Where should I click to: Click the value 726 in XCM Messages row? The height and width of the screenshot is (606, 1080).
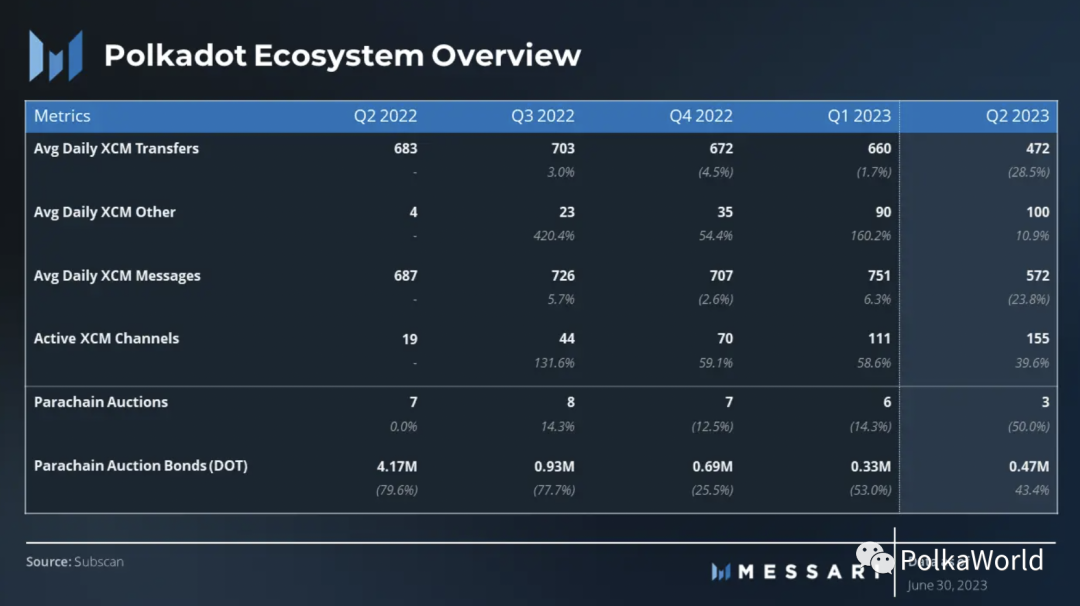point(563,275)
